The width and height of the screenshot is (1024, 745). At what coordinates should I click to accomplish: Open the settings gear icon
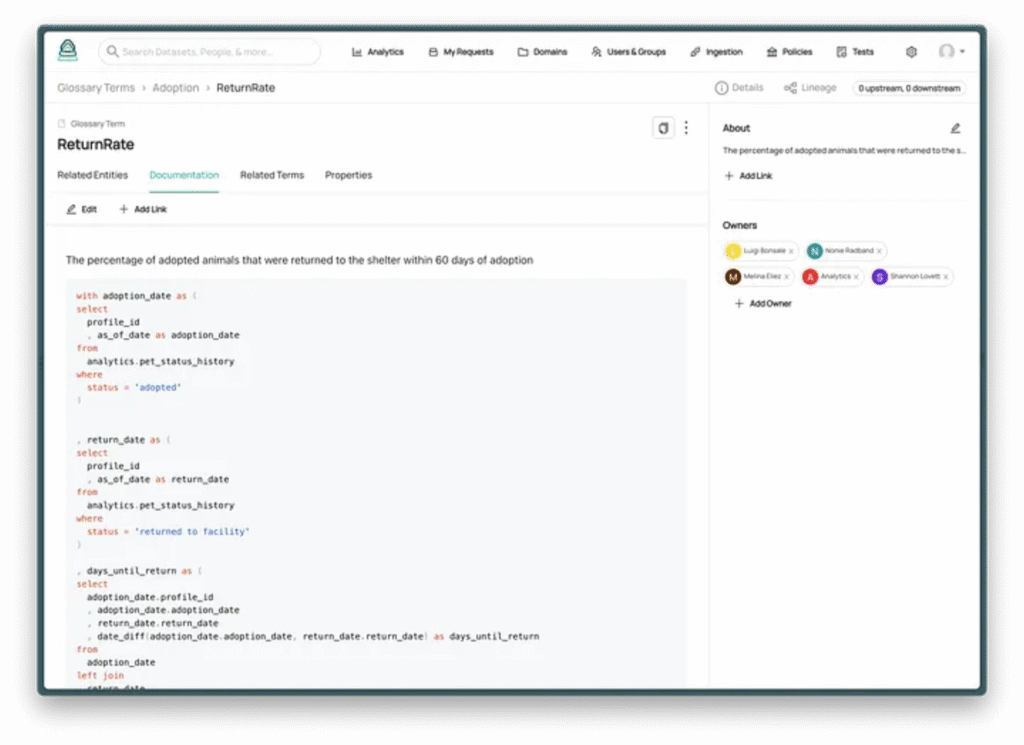point(911,52)
